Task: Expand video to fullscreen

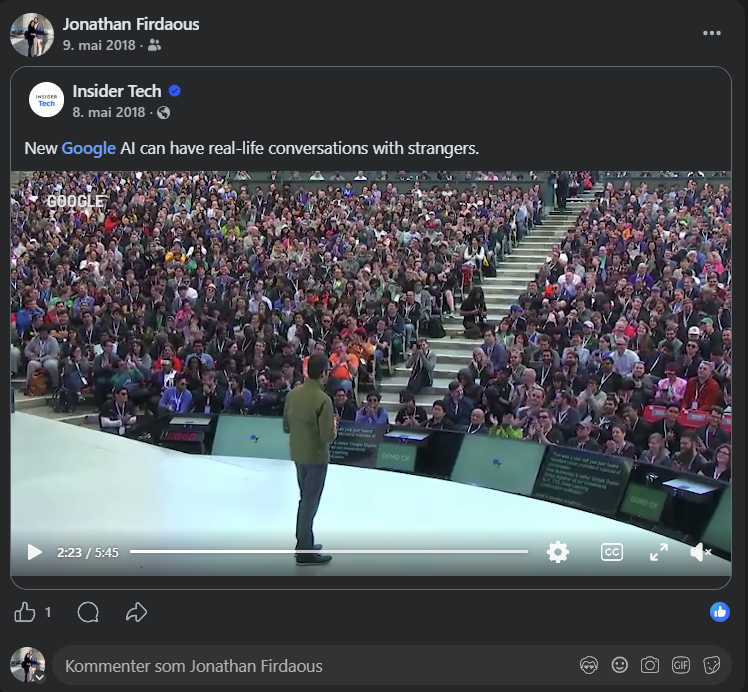Action: (659, 552)
